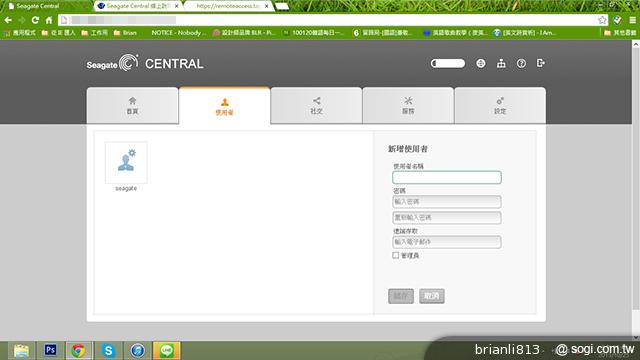Click the colorful extension icon beside the star

617,20
